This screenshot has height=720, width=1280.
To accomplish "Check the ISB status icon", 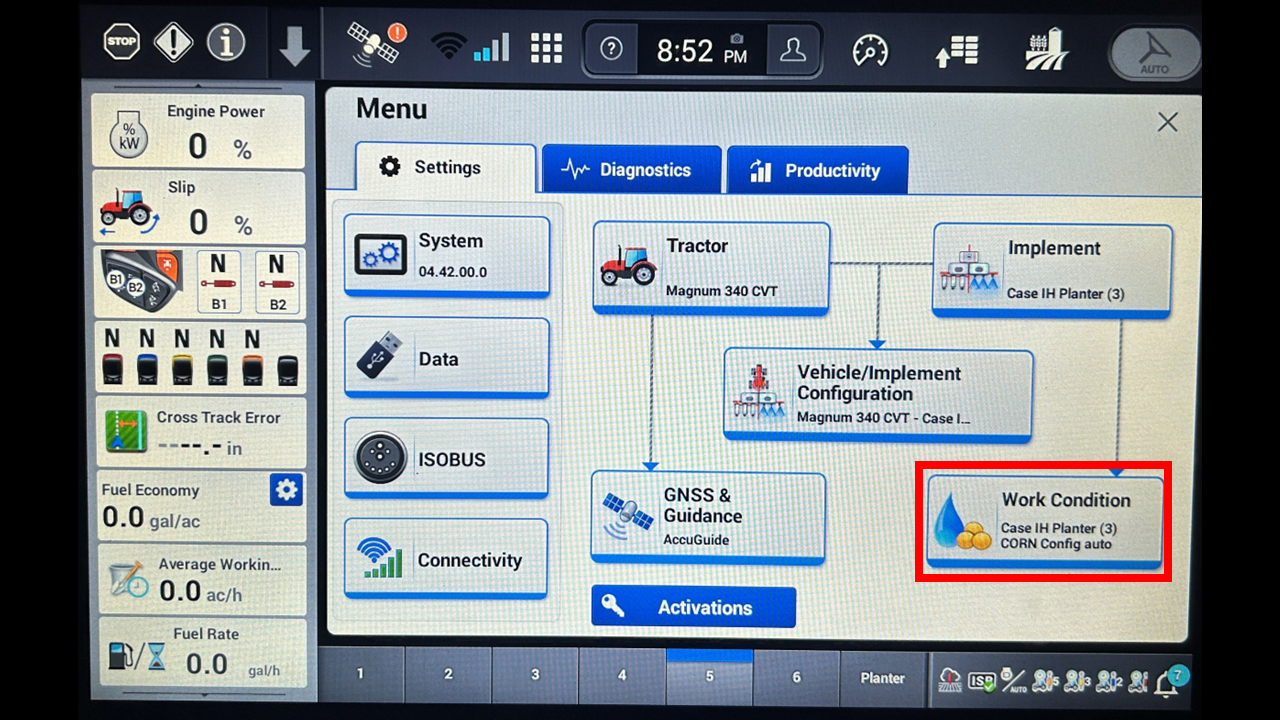I will 982,681.
